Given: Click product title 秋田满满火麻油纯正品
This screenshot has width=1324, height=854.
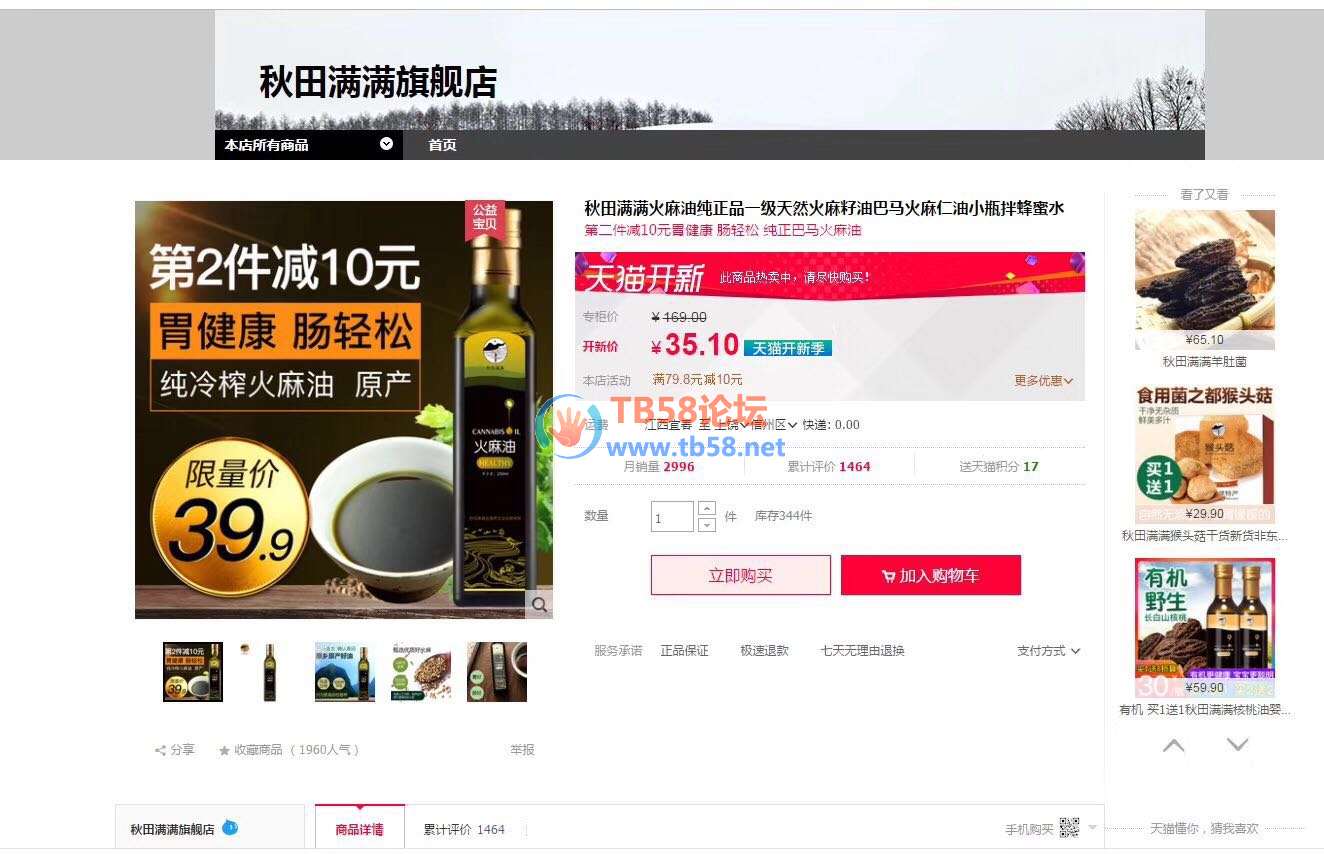Looking at the screenshot, I should pos(824,208).
